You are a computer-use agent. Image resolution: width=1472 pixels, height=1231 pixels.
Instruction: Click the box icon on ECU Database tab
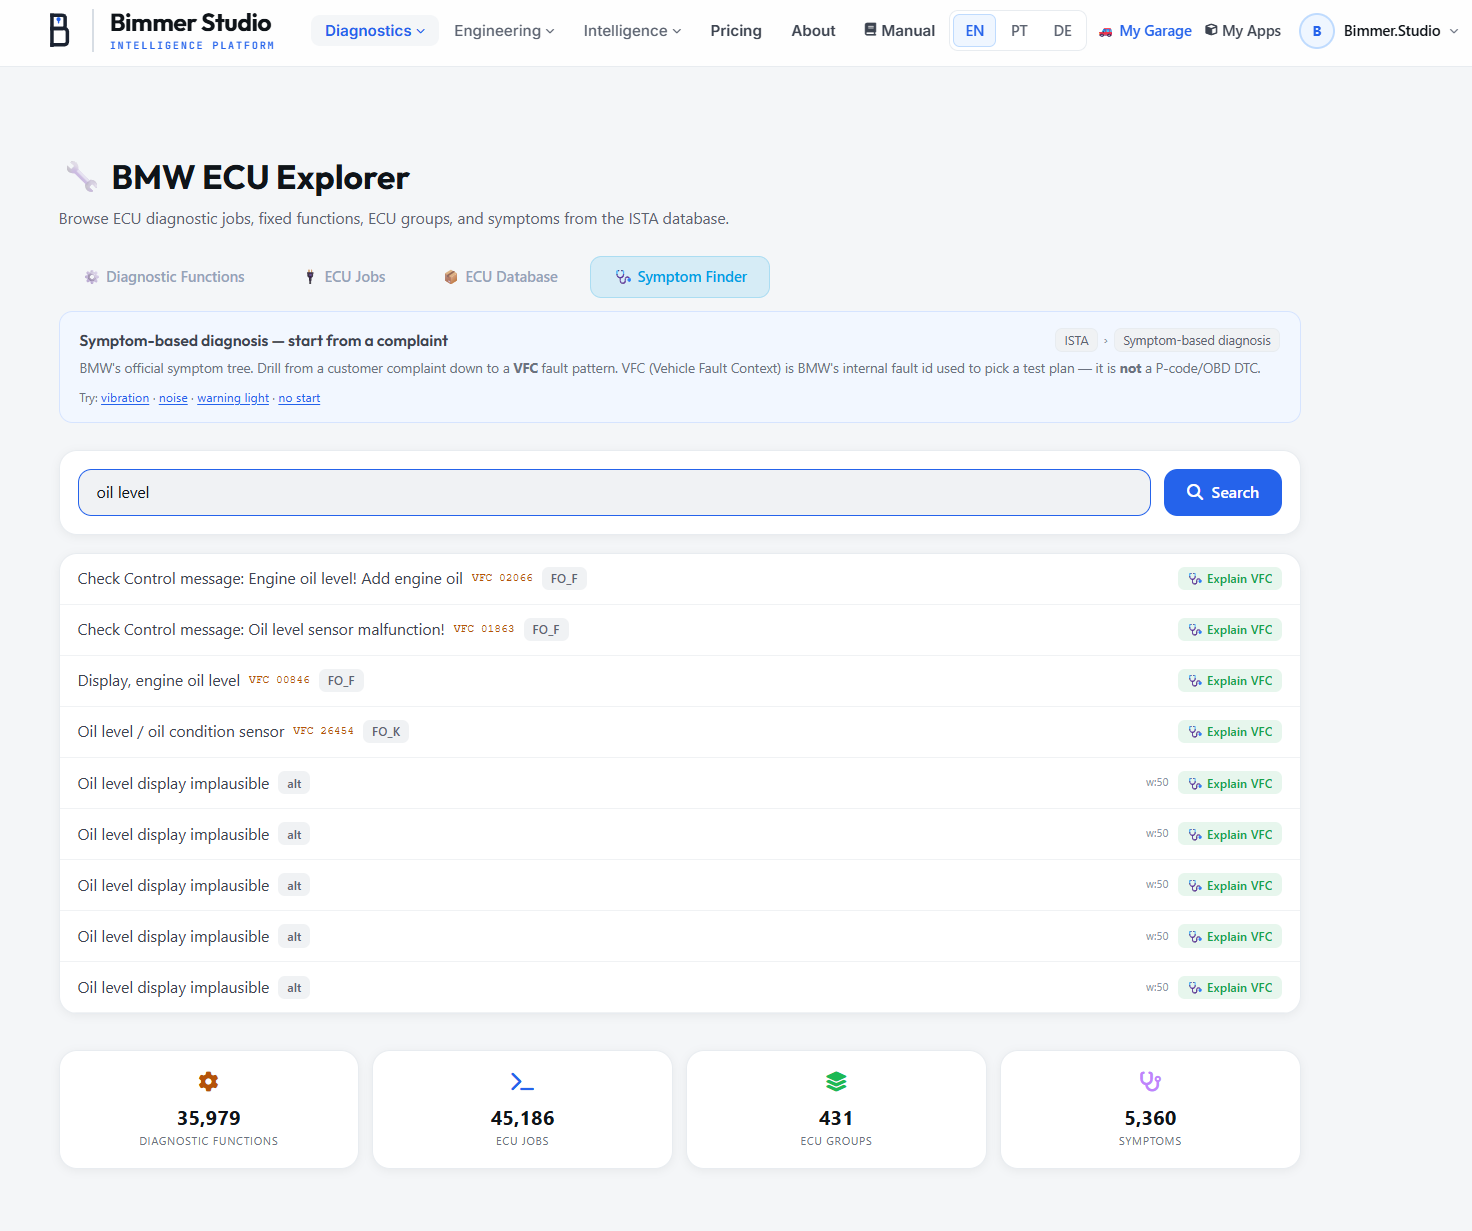tap(451, 277)
